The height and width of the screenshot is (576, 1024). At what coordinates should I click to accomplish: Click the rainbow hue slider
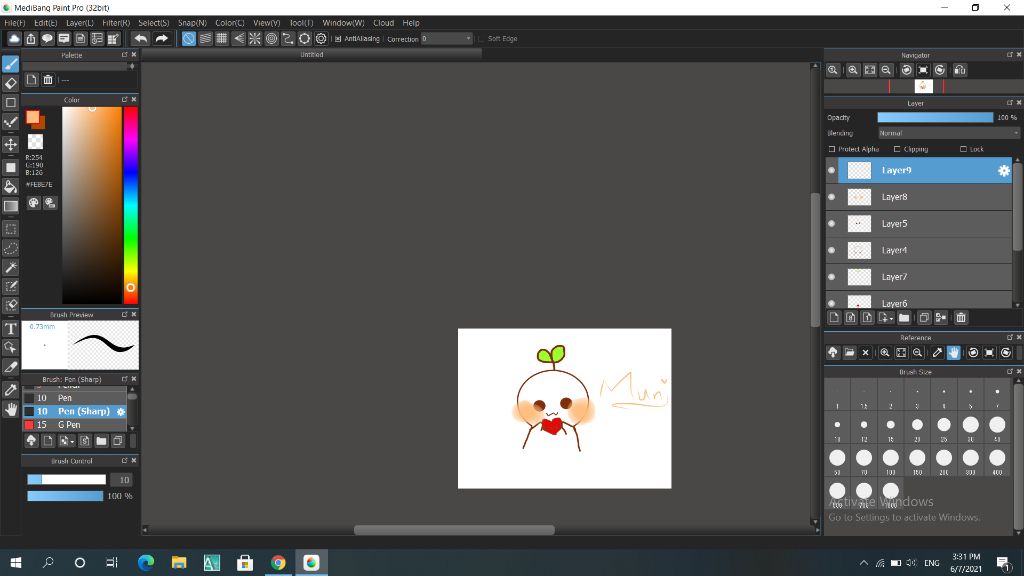(x=131, y=205)
